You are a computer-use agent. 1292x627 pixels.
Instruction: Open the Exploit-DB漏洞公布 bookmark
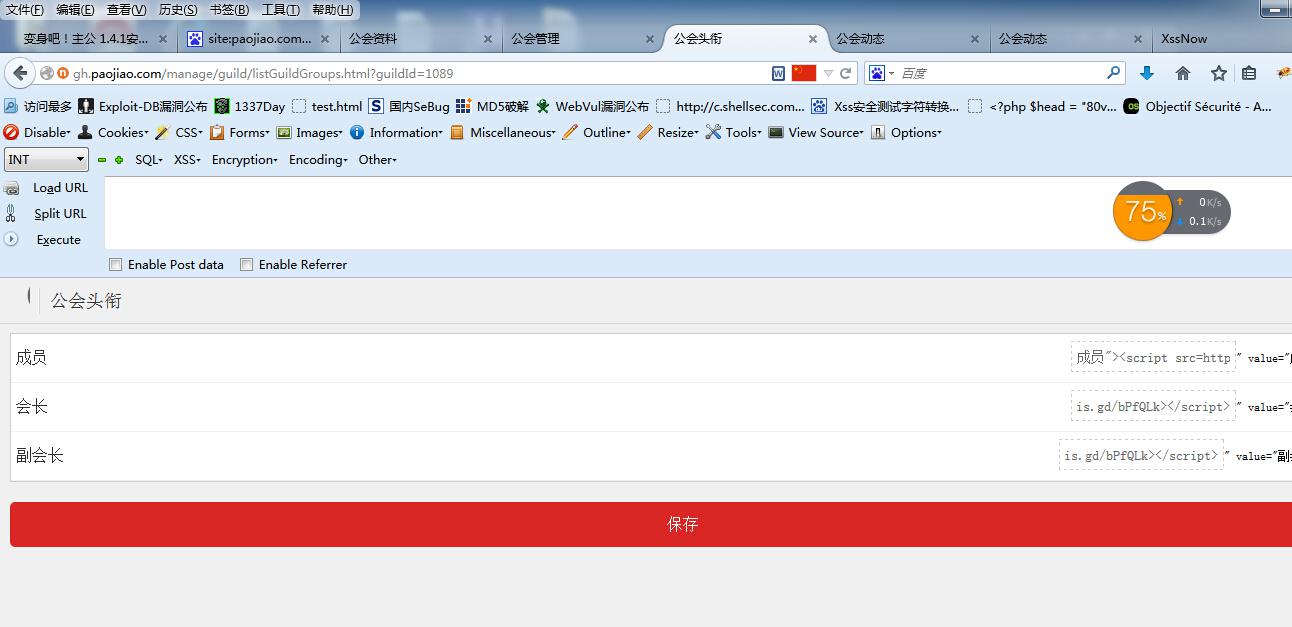(143, 106)
